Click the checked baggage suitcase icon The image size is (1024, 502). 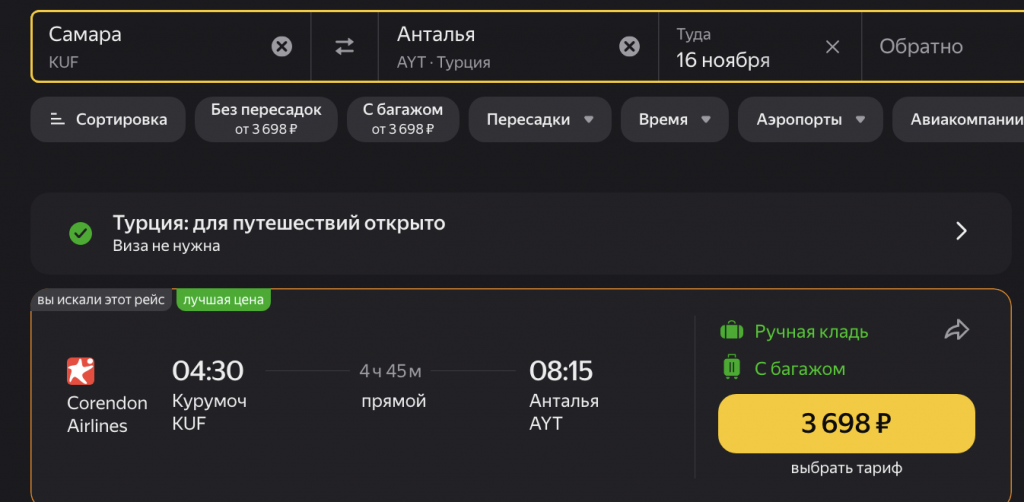(731, 368)
